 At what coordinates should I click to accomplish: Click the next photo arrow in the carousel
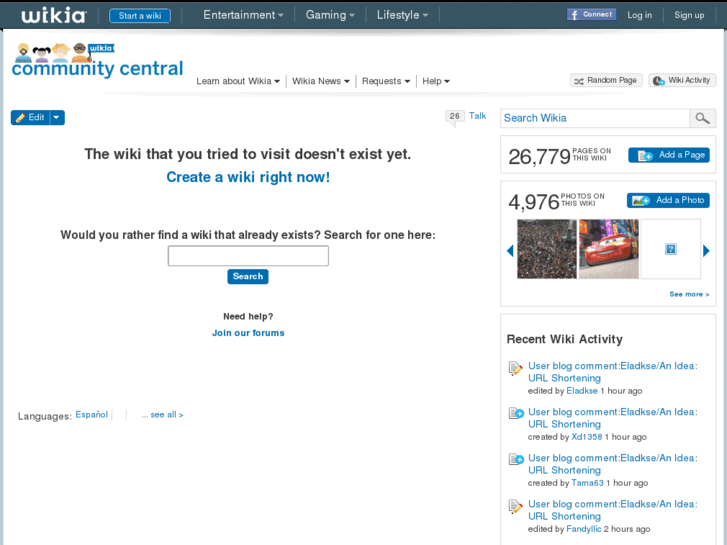(x=706, y=251)
